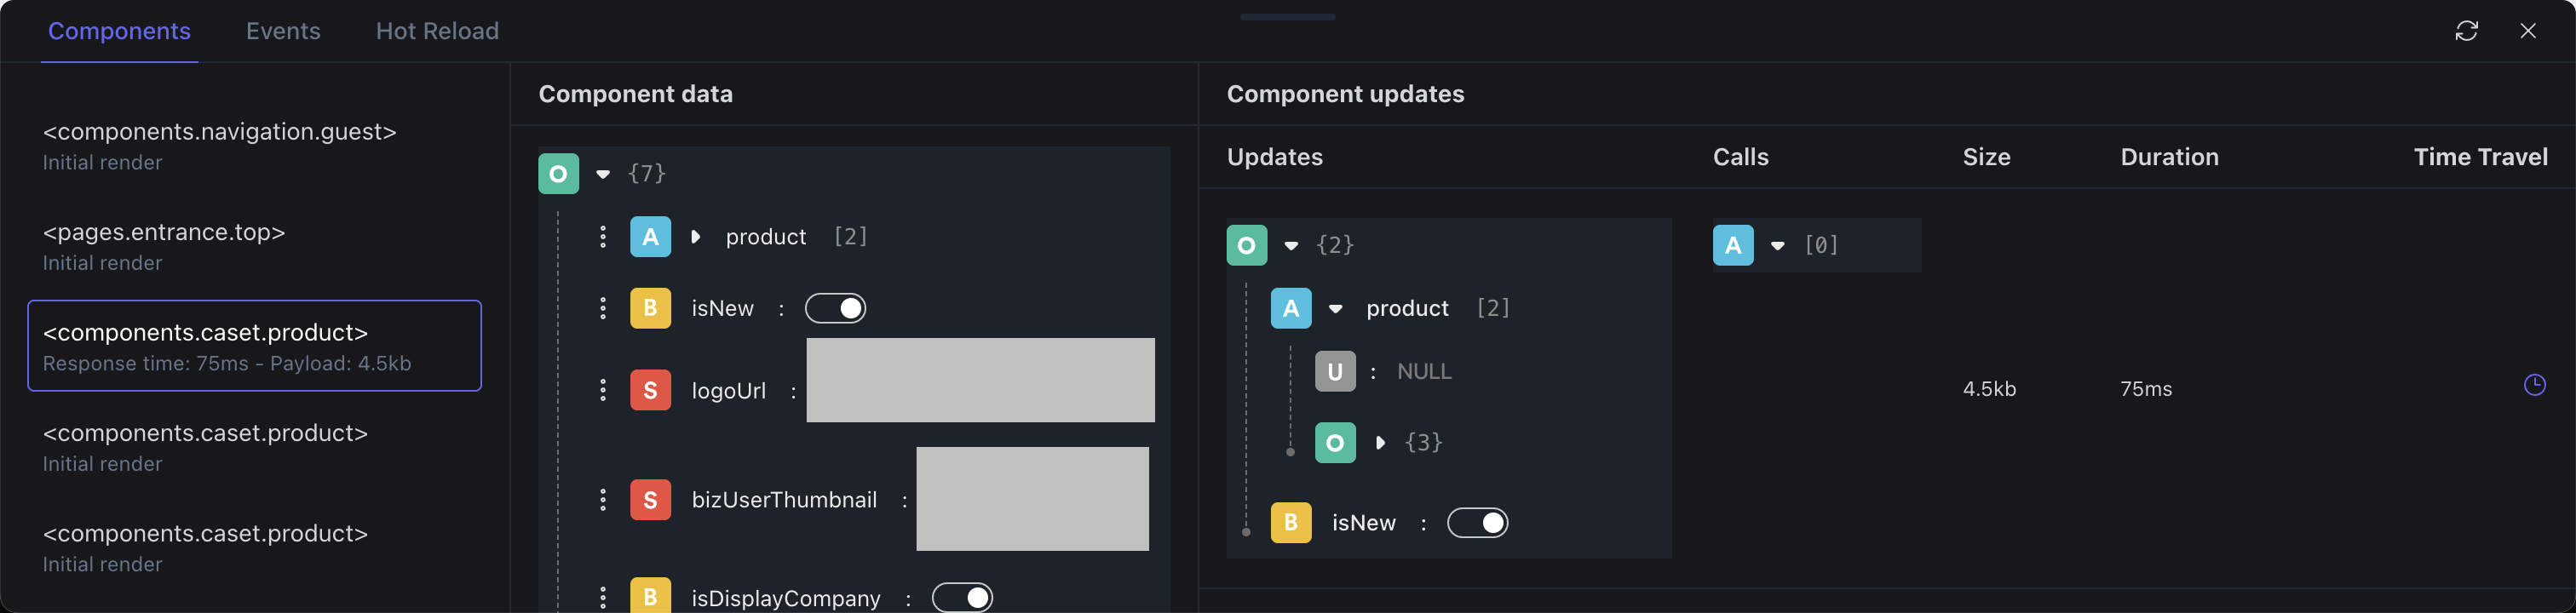Screen dimensions: 2576x613
Task: Toggle isNew switch in Component data
Action: pos(835,308)
